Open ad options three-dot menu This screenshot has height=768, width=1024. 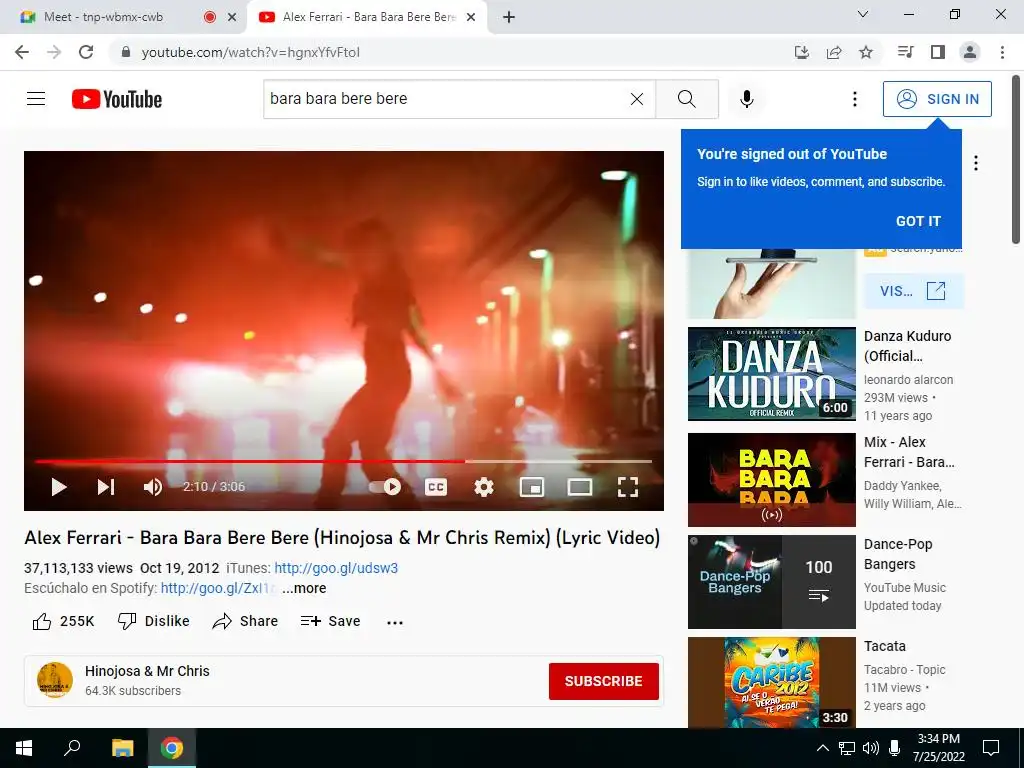point(976,163)
